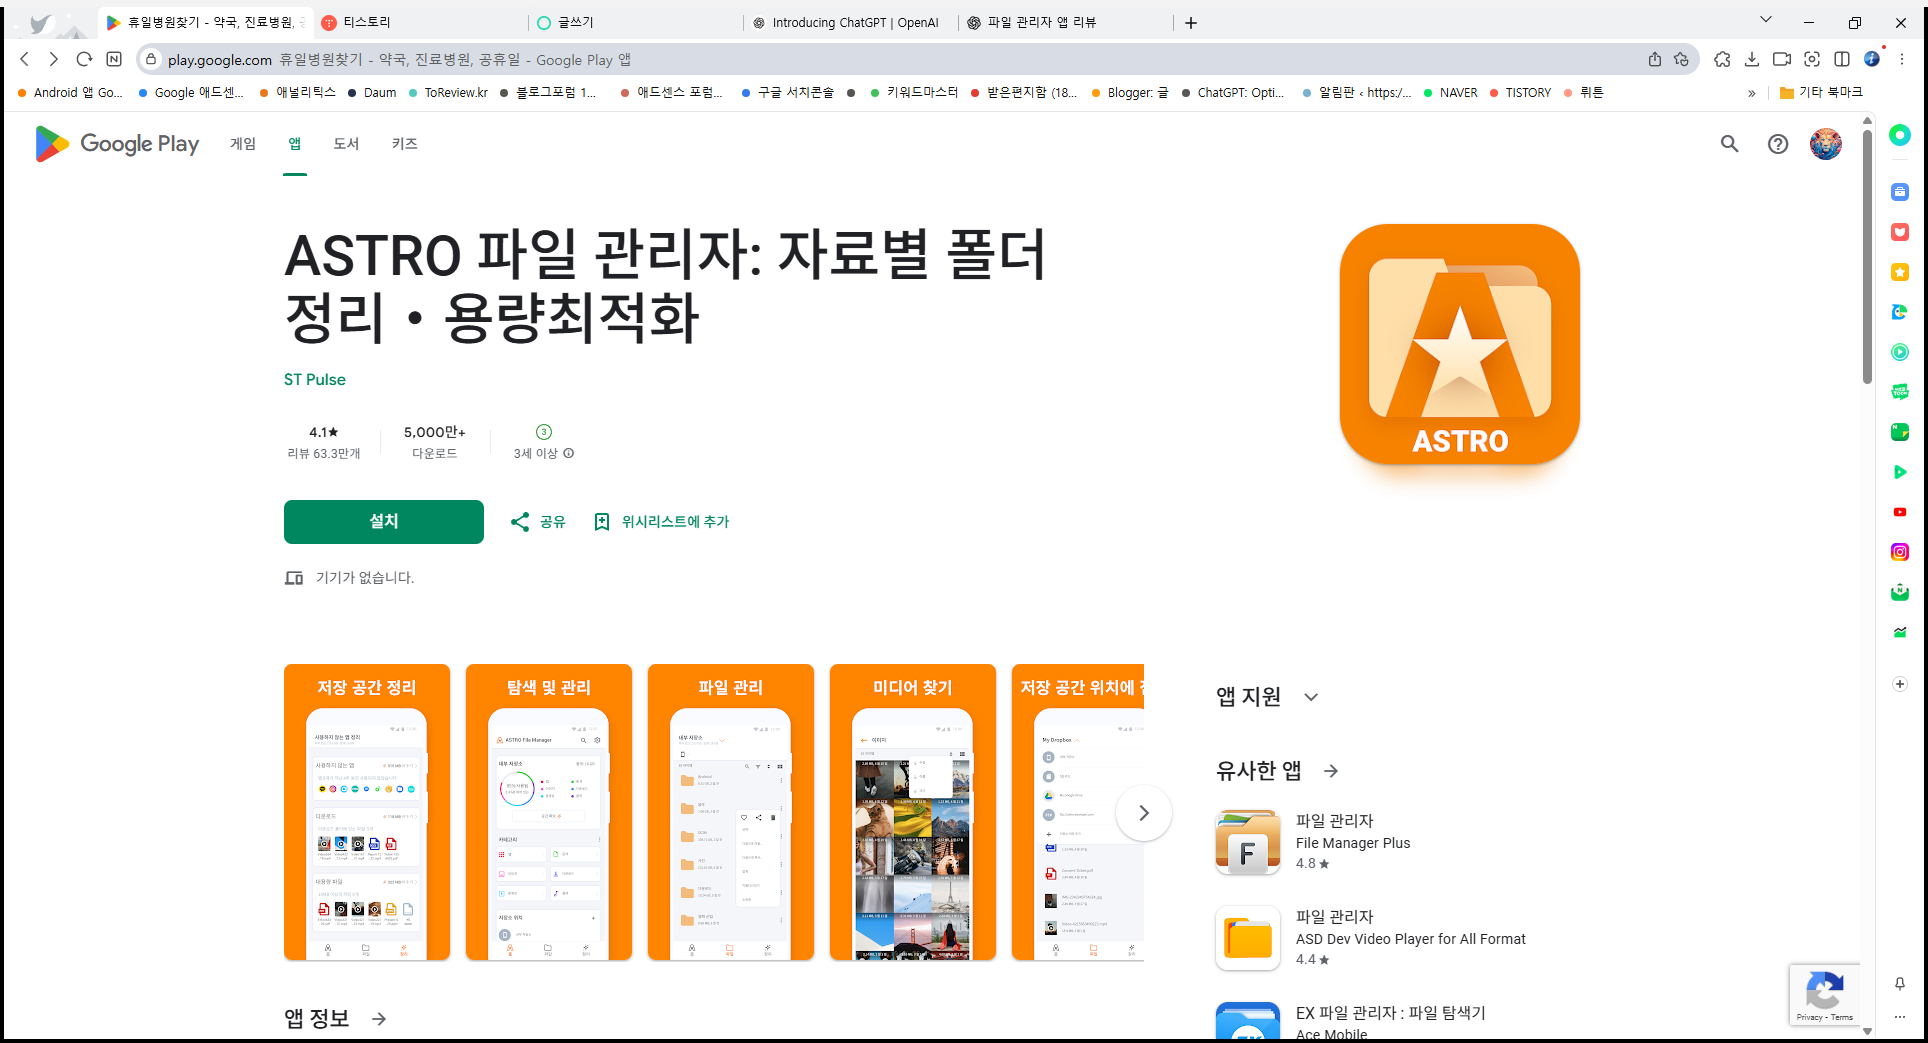1928x1043 pixels.
Task: Open YouTube from the sidebar
Action: click(1900, 512)
